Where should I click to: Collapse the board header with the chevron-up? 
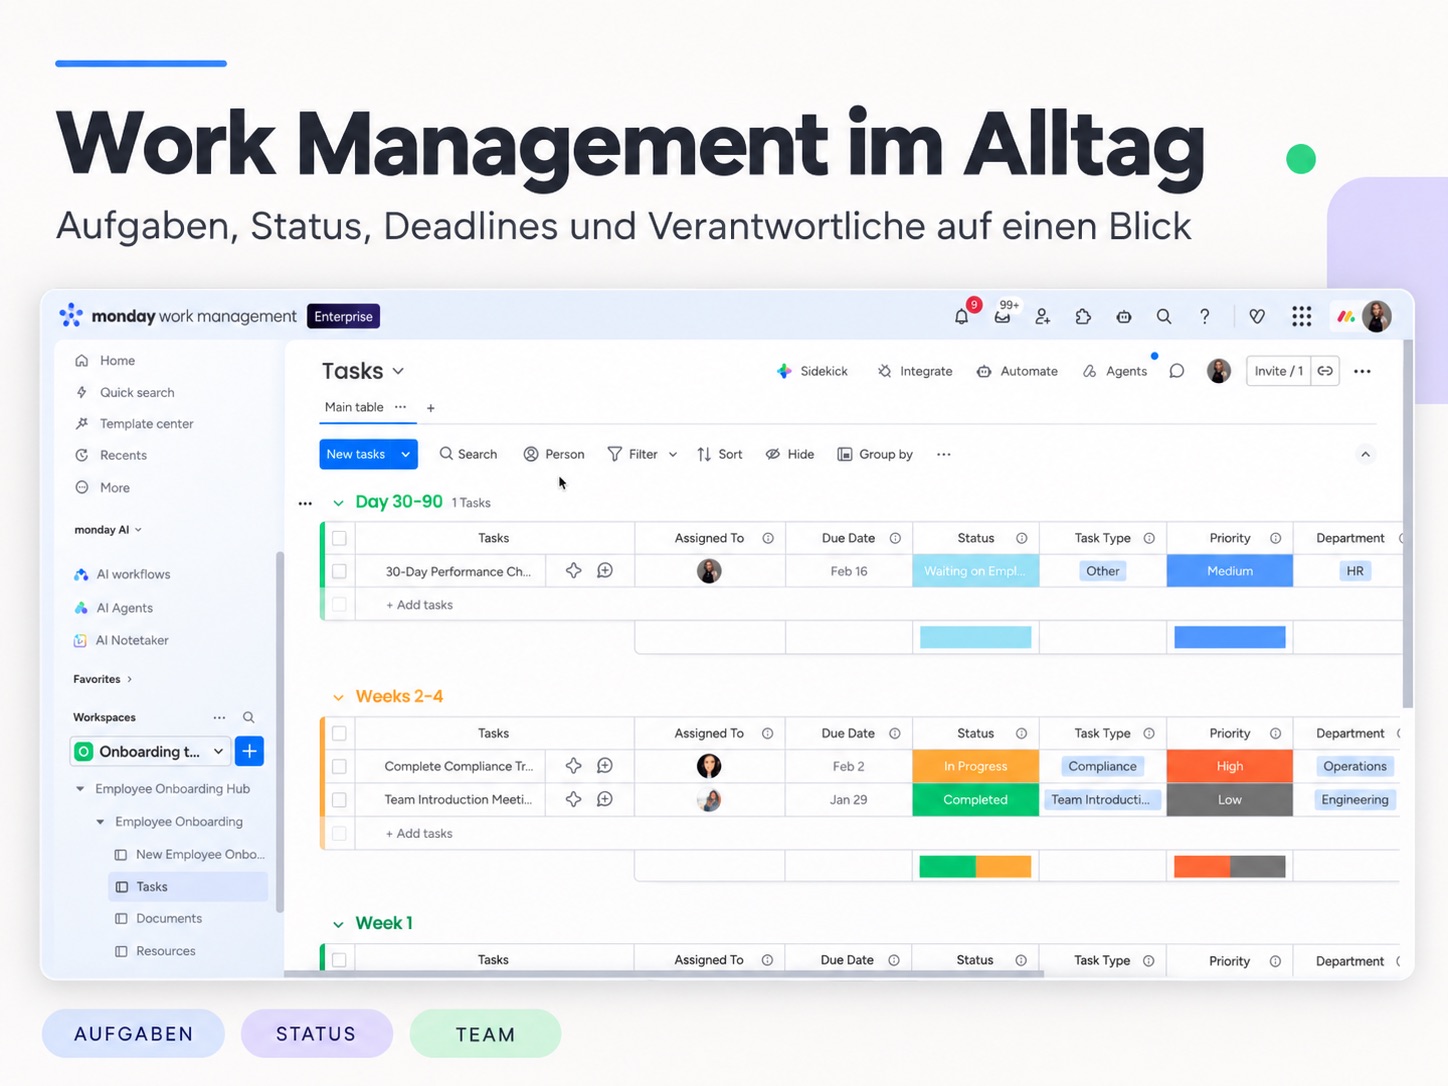1365,454
